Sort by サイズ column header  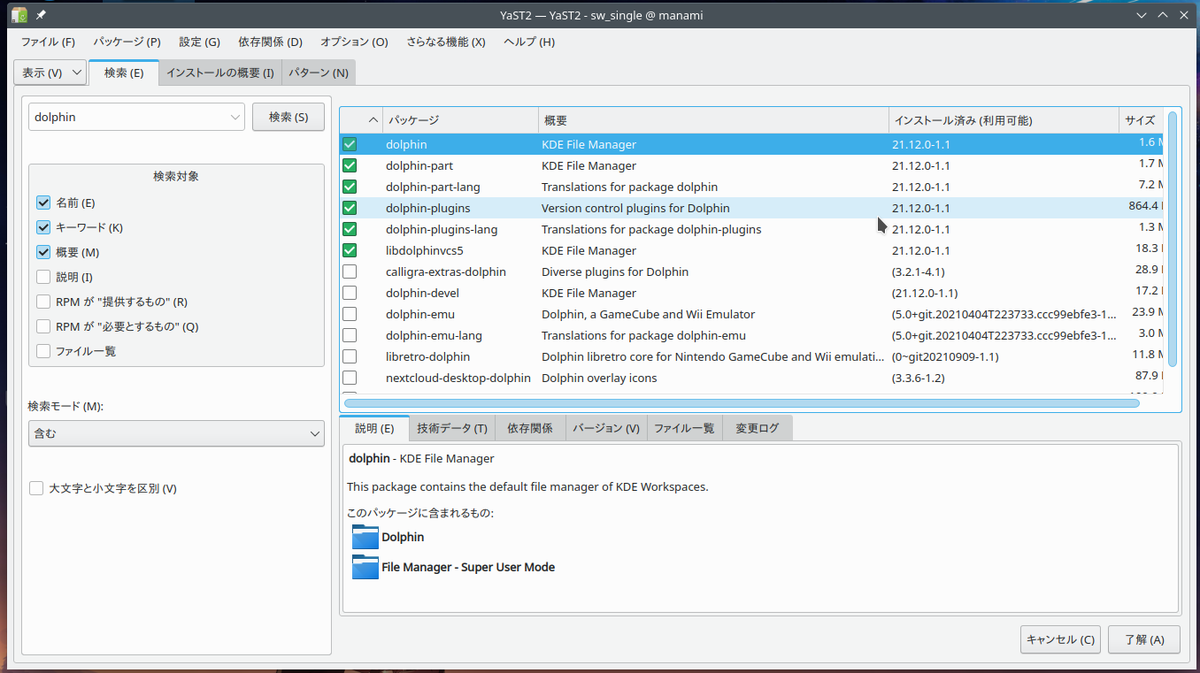(1142, 120)
